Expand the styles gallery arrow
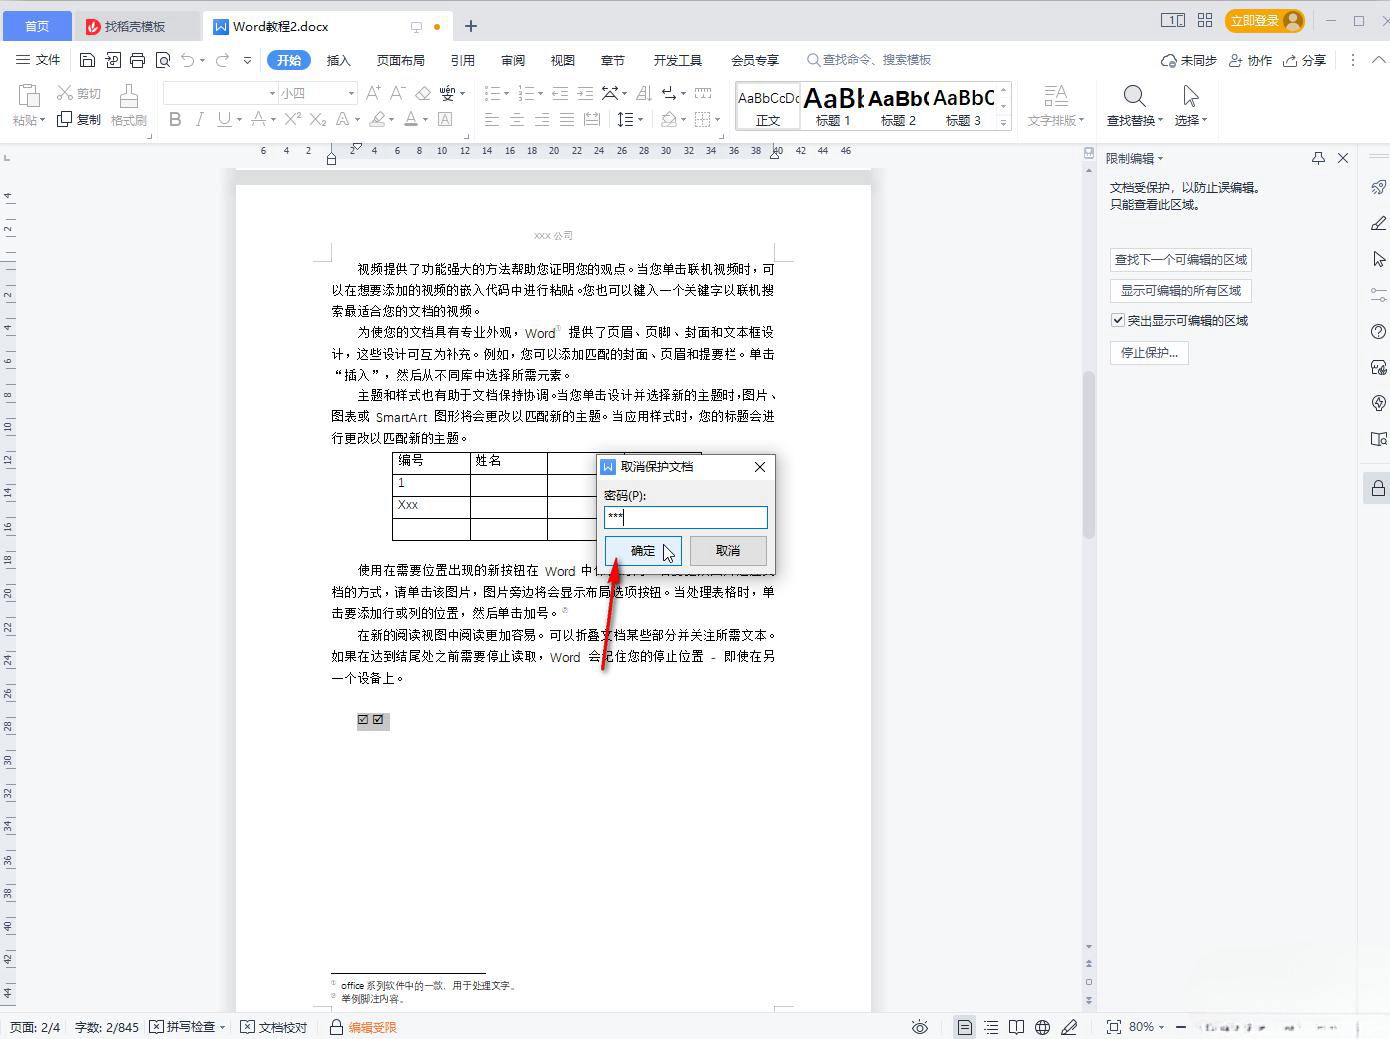Viewport: 1390px width, 1039px height. pos(1003,122)
